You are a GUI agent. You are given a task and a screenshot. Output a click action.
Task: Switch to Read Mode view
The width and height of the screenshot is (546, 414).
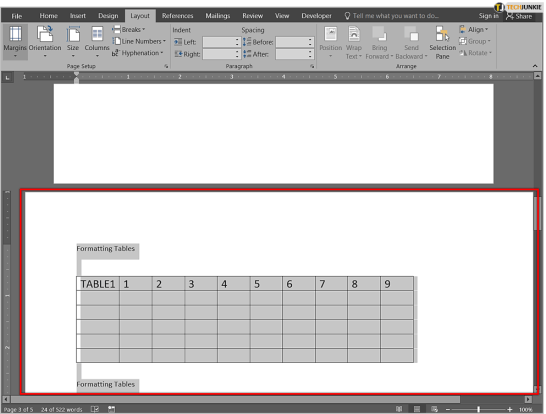399,409
